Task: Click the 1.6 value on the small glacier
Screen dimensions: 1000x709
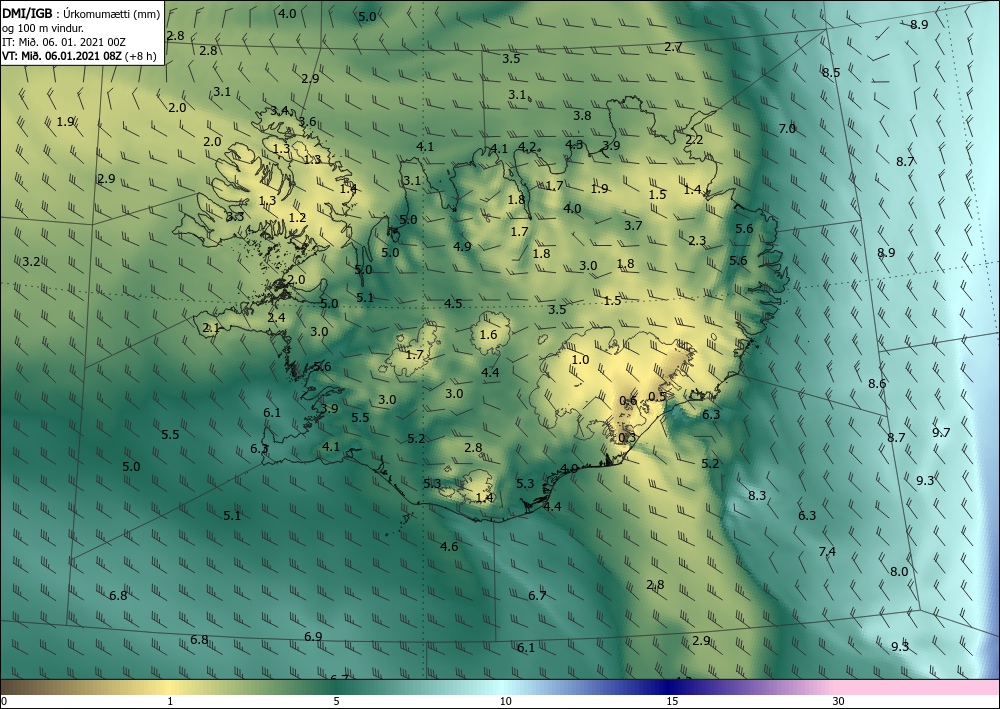Action: pyautogui.click(x=489, y=335)
